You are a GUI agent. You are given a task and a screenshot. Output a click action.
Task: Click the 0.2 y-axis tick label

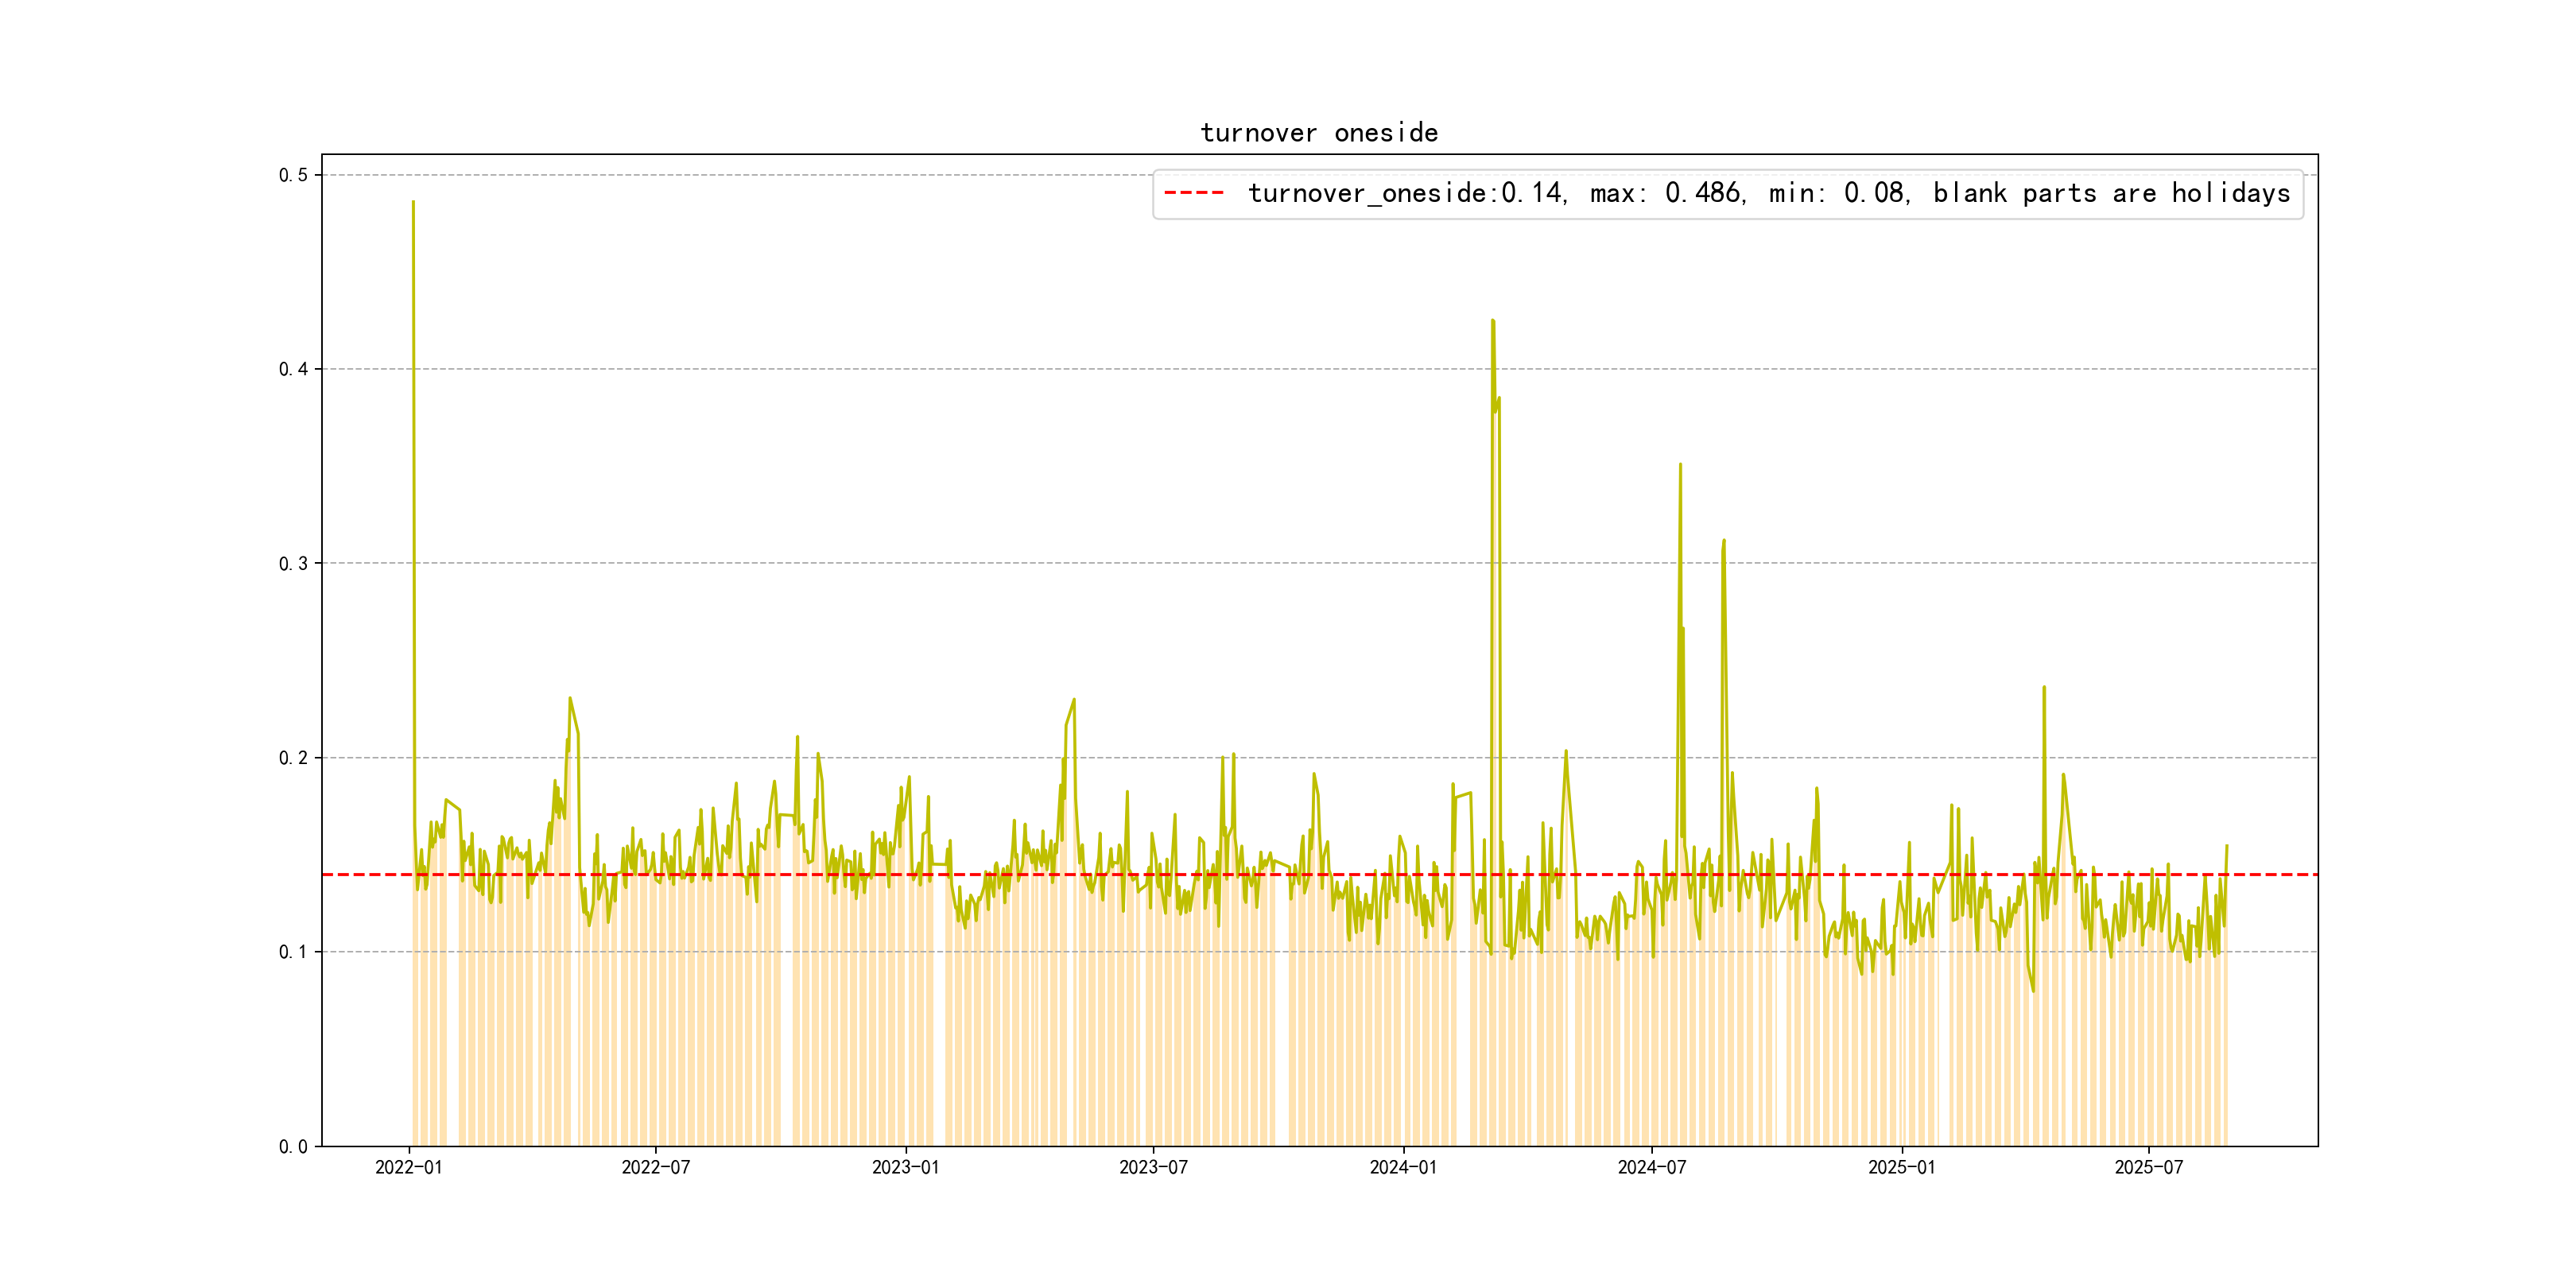[293, 758]
